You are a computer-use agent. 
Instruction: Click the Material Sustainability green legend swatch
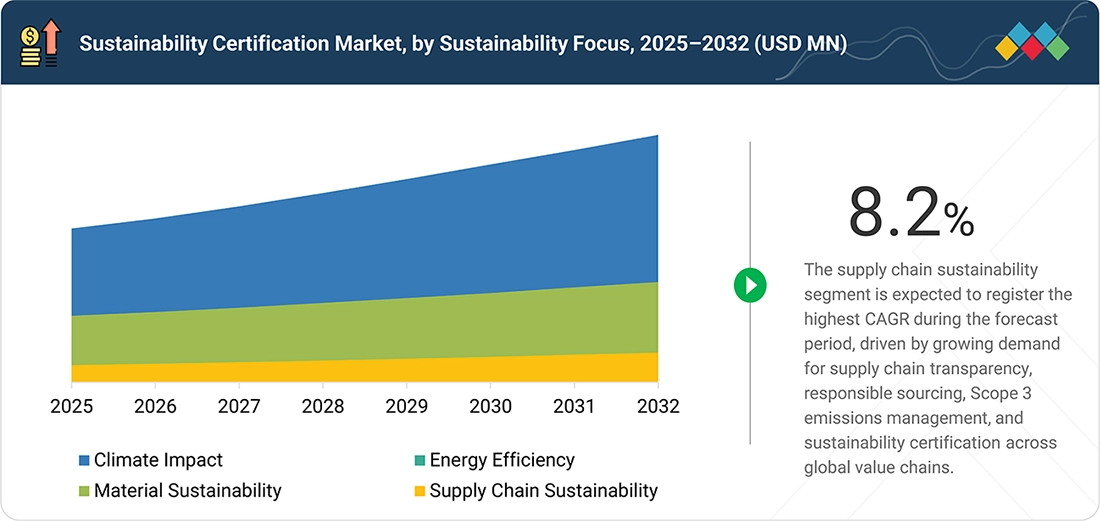84,491
